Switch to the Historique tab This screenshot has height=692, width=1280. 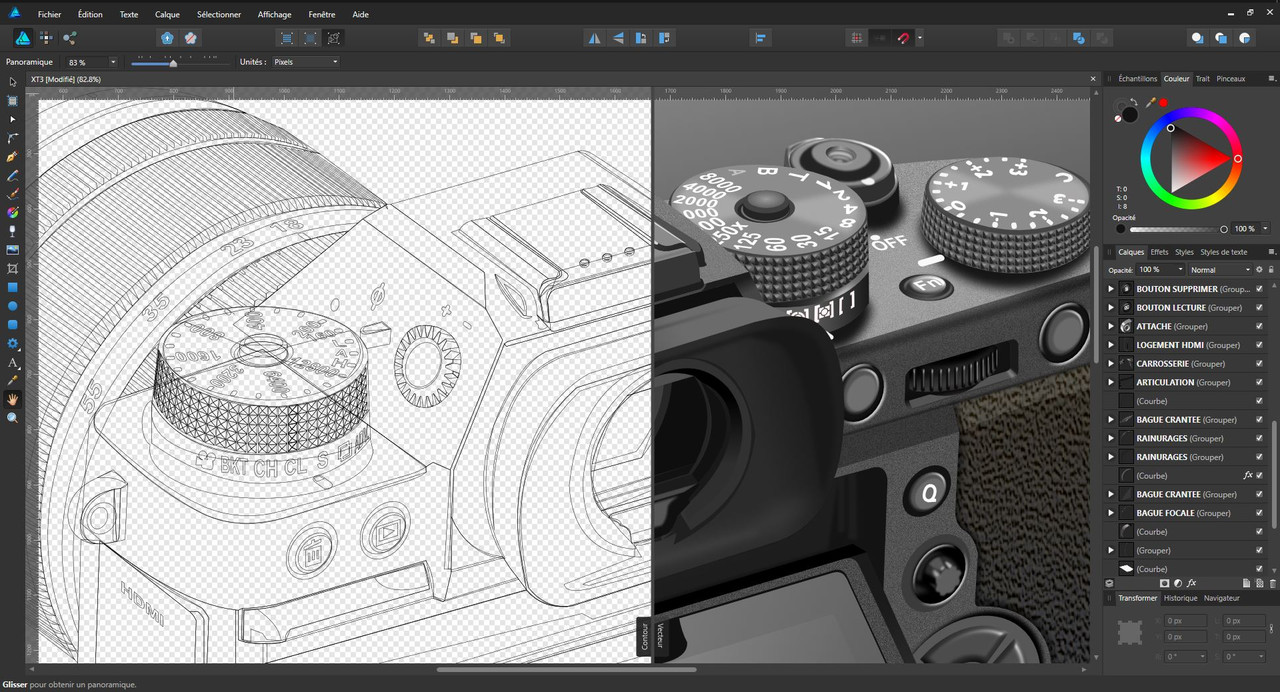[x=1180, y=598]
